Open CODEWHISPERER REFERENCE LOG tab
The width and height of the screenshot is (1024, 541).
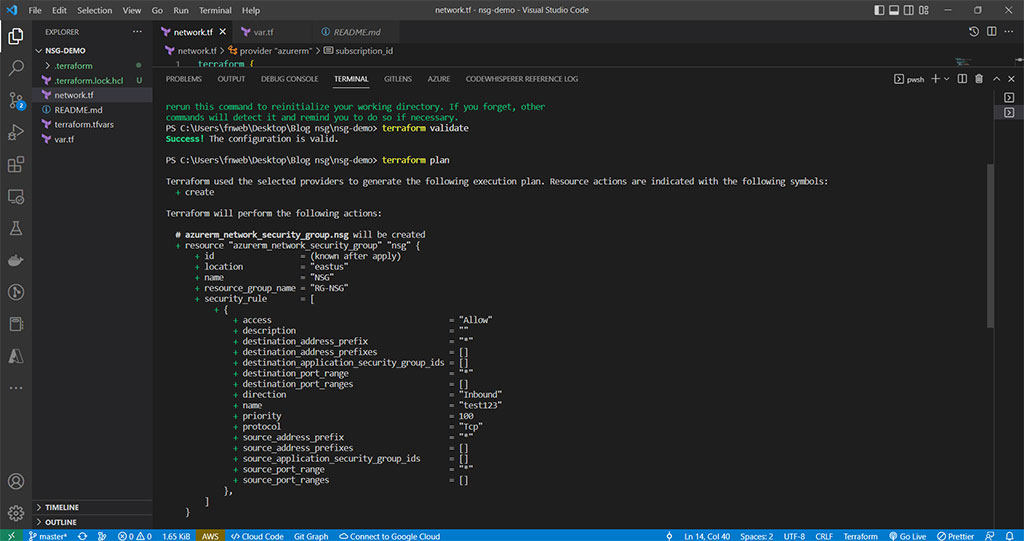(522, 78)
